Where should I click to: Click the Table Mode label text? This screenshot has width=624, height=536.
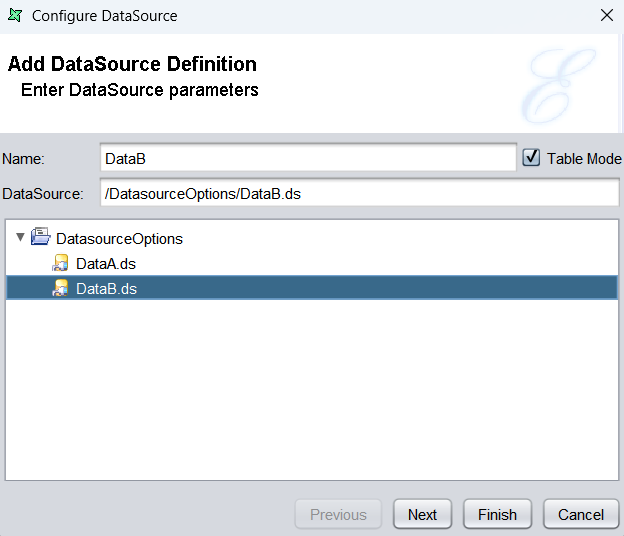point(583,159)
